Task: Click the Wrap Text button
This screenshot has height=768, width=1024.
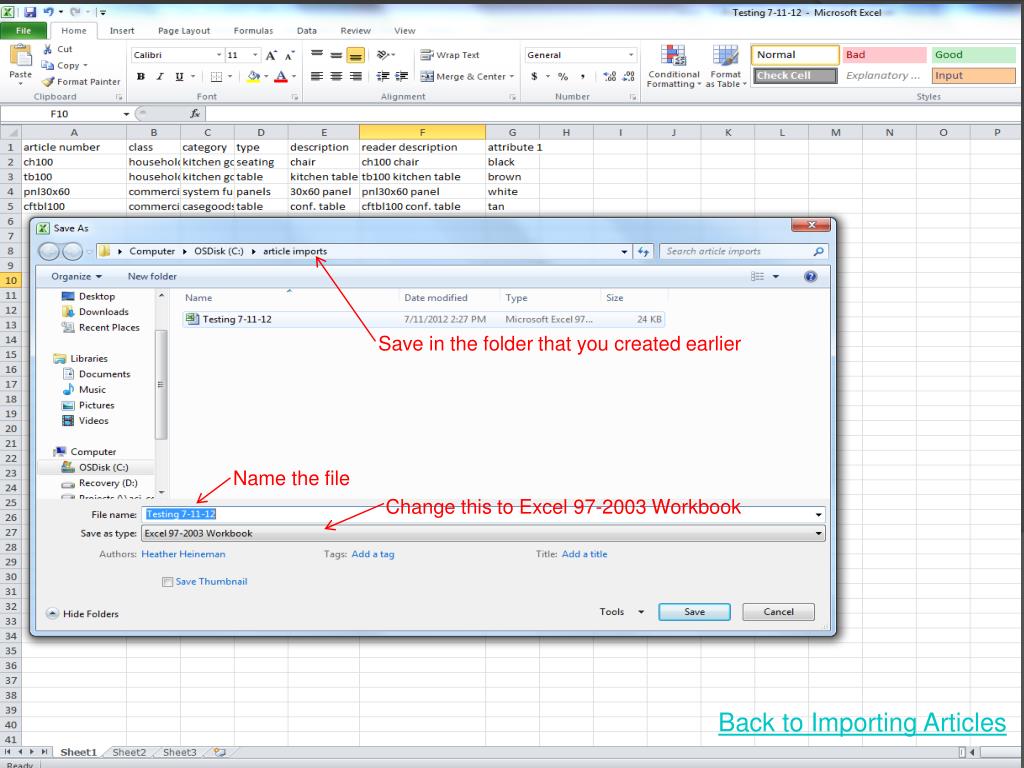Action: pos(450,55)
